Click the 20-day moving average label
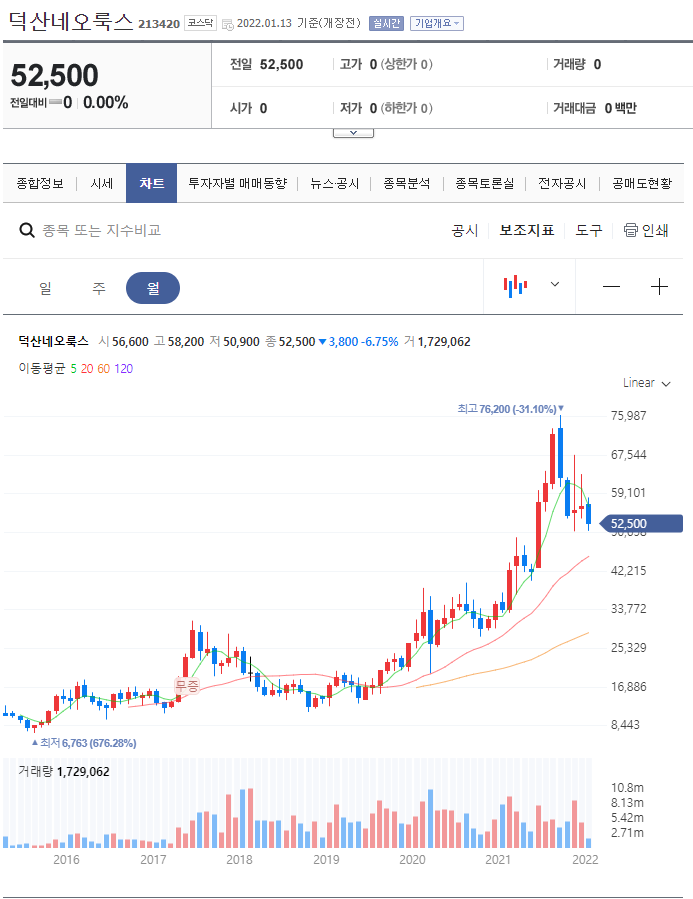 click(87, 369)
